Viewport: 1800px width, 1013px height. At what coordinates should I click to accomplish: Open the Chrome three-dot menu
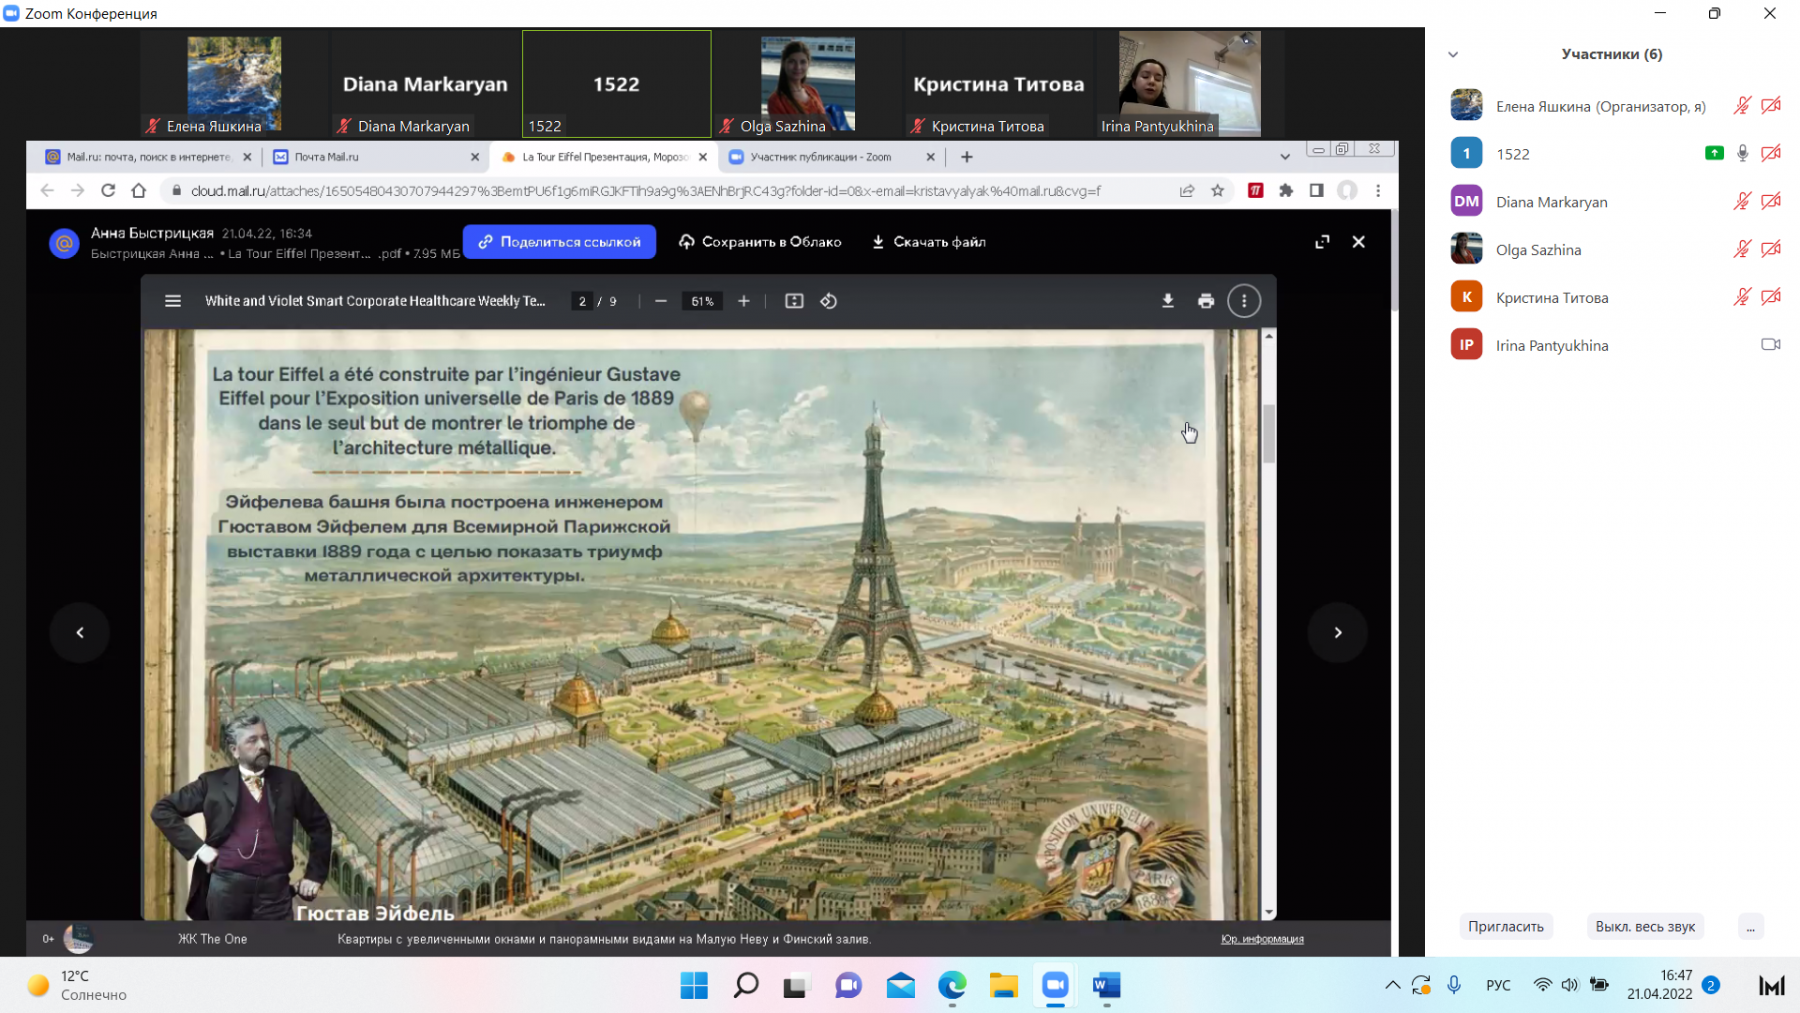click(x=1378, y=190)
